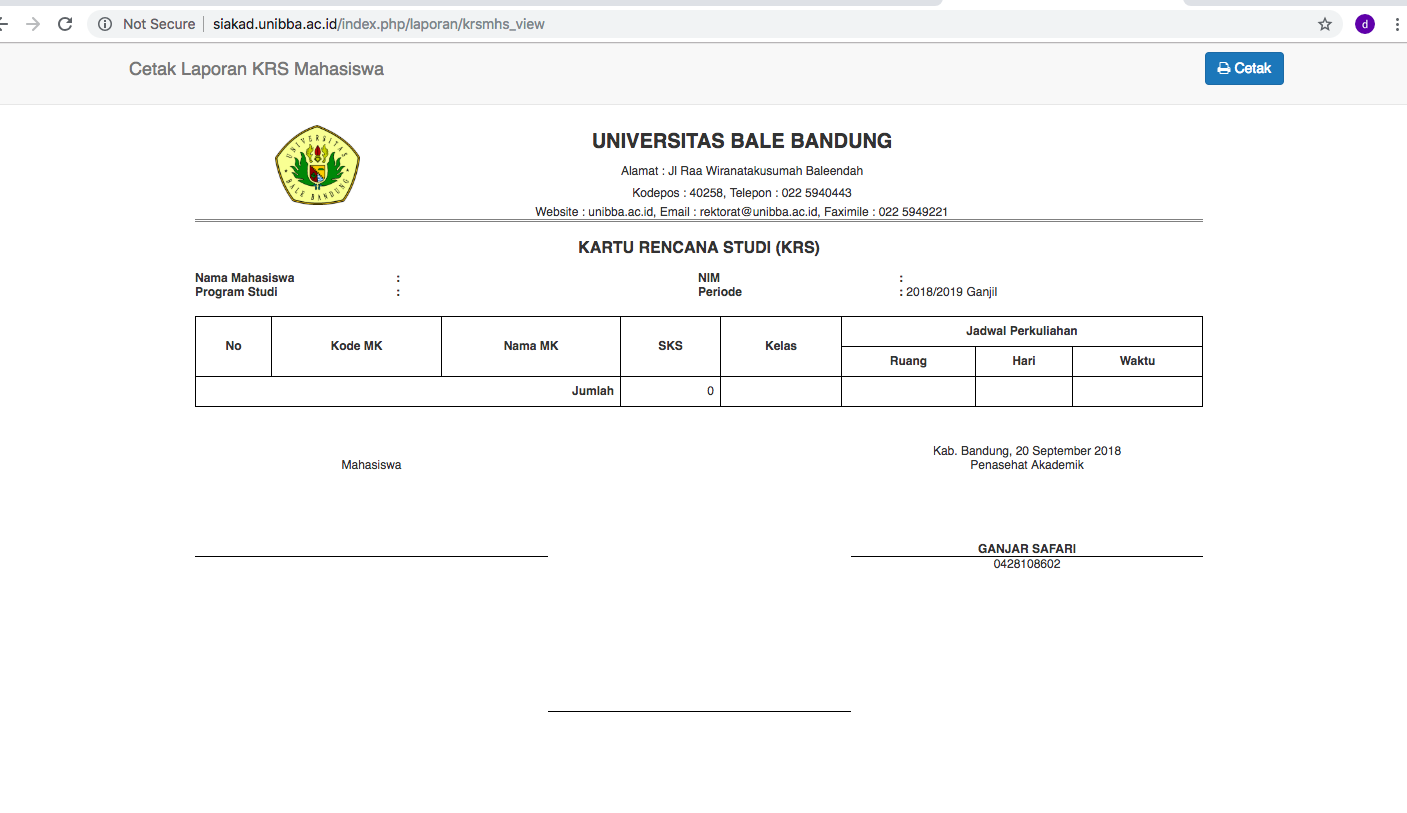Screen dimensions: 1407x813
Task: Click the Website and Email line
Action: pos(742,212)
